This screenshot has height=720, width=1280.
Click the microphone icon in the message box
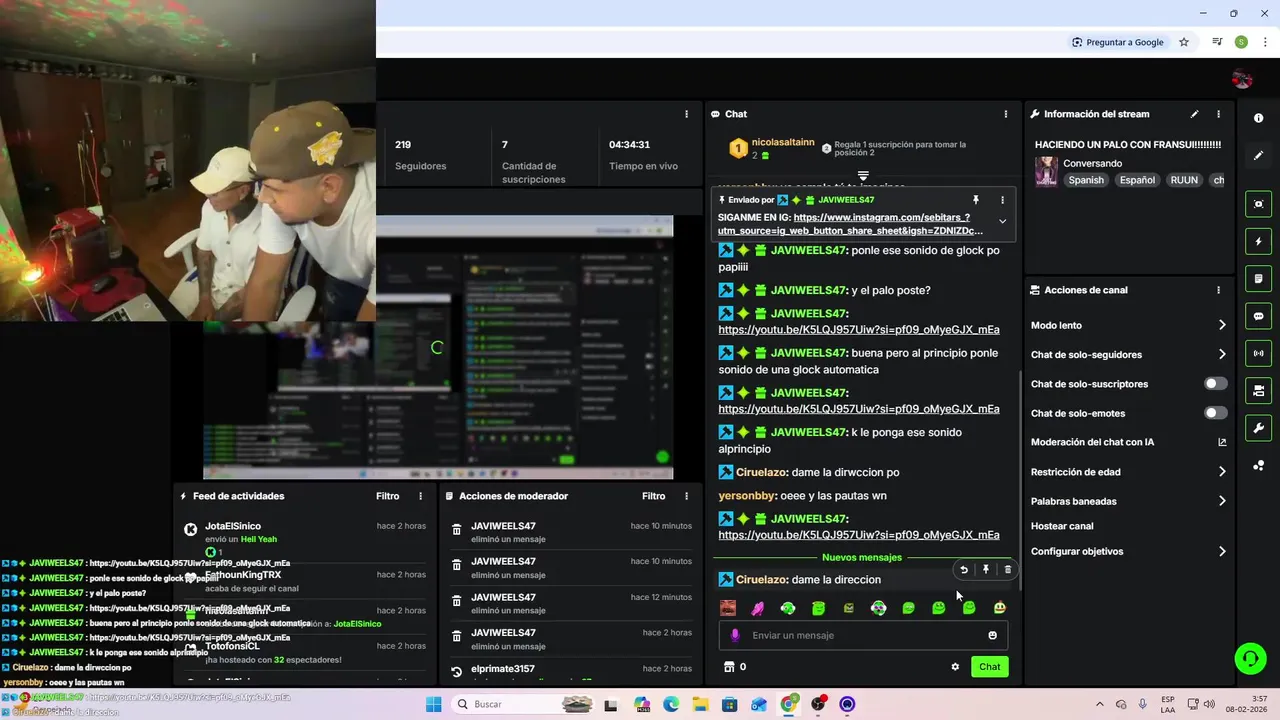(735, 635)
